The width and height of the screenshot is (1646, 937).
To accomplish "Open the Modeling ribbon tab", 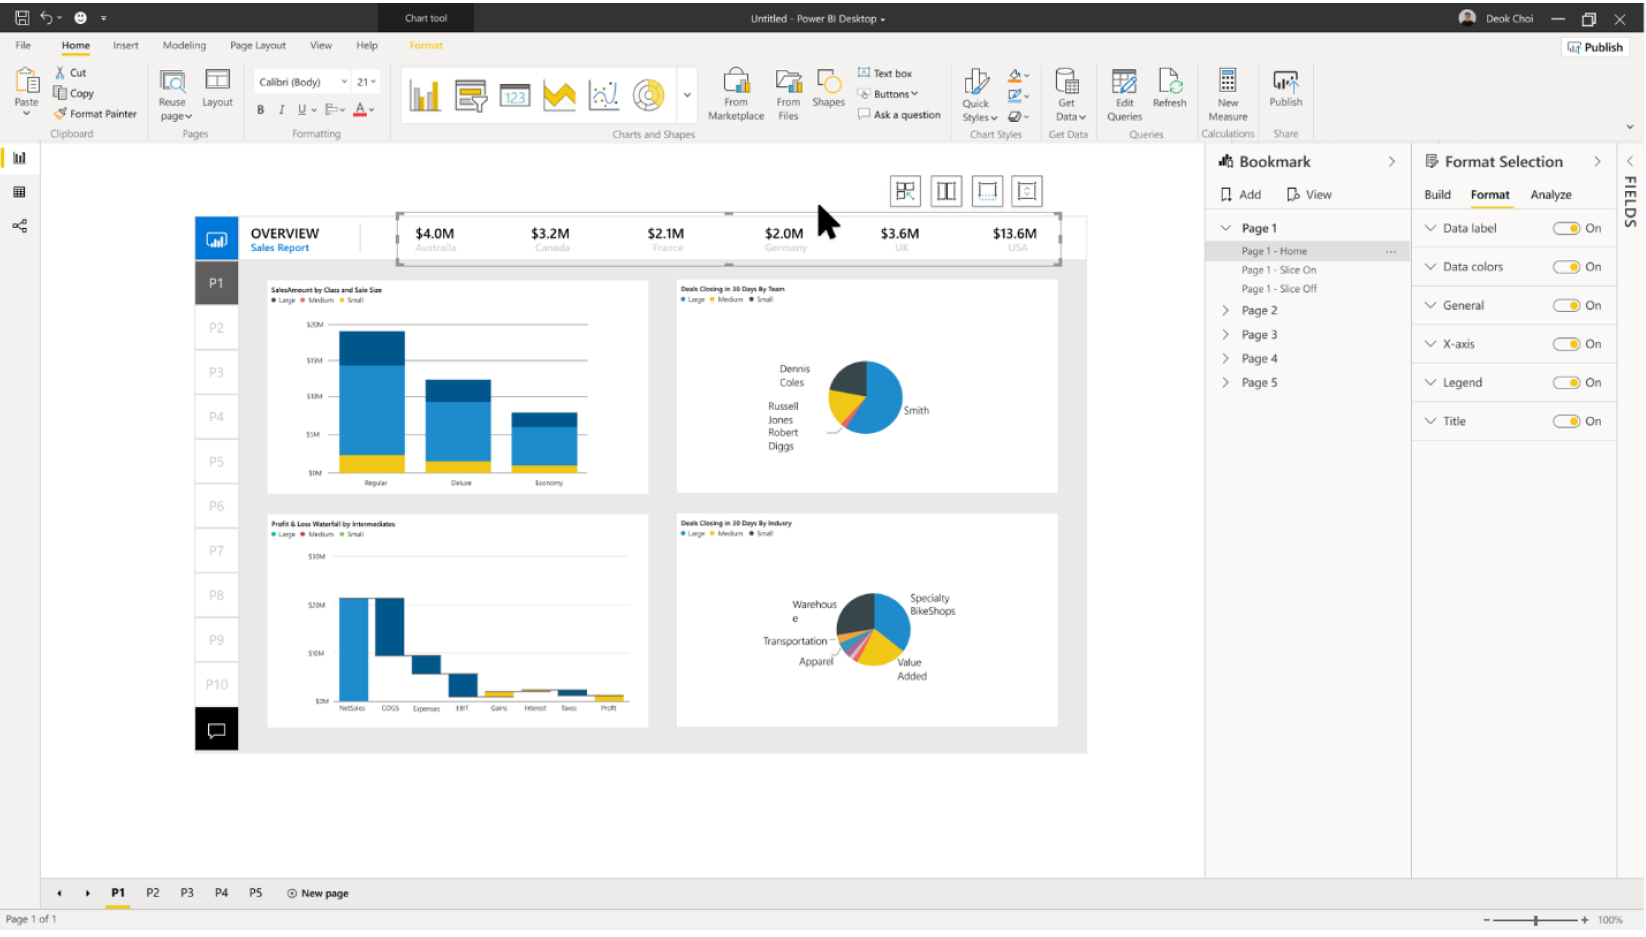I will pyautogui.click(x=184, y=46).
